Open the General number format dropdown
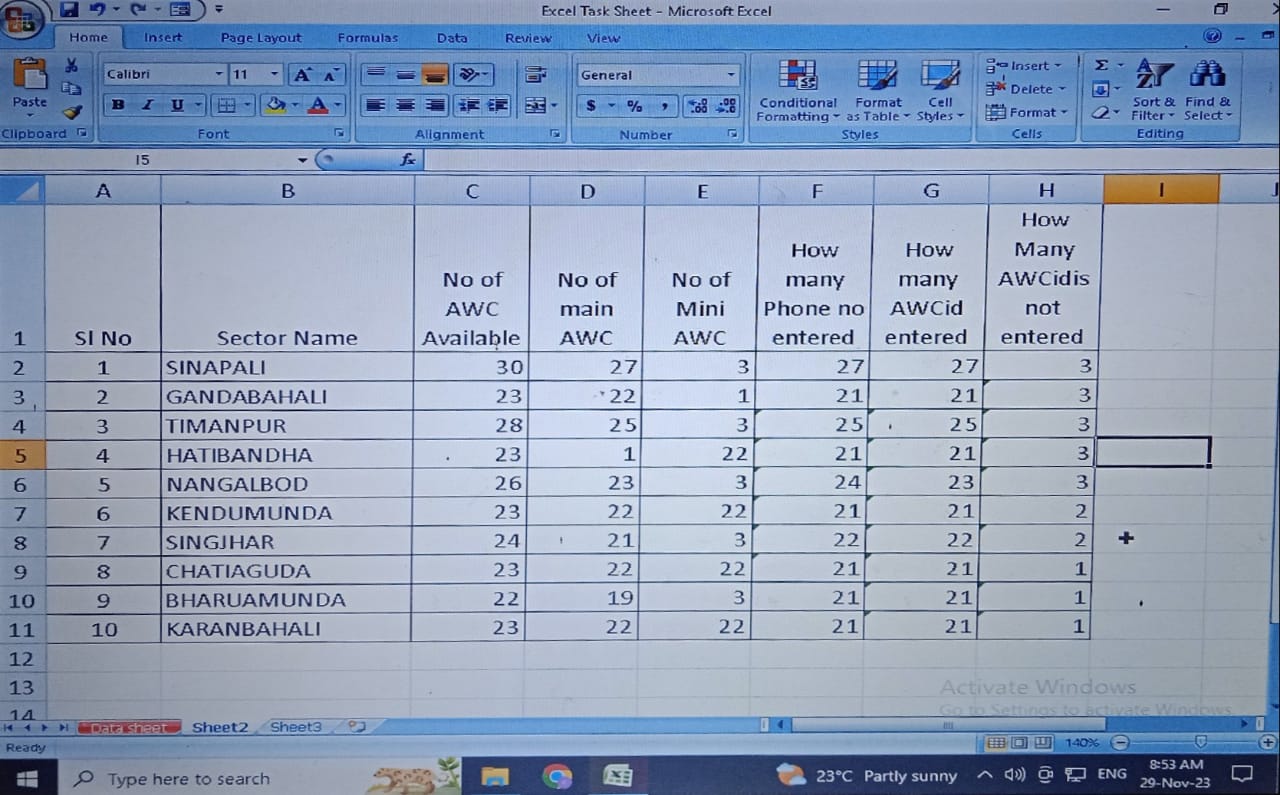Image resolution: width=1280 pixels, height=795 pixels. pos(731,75)
